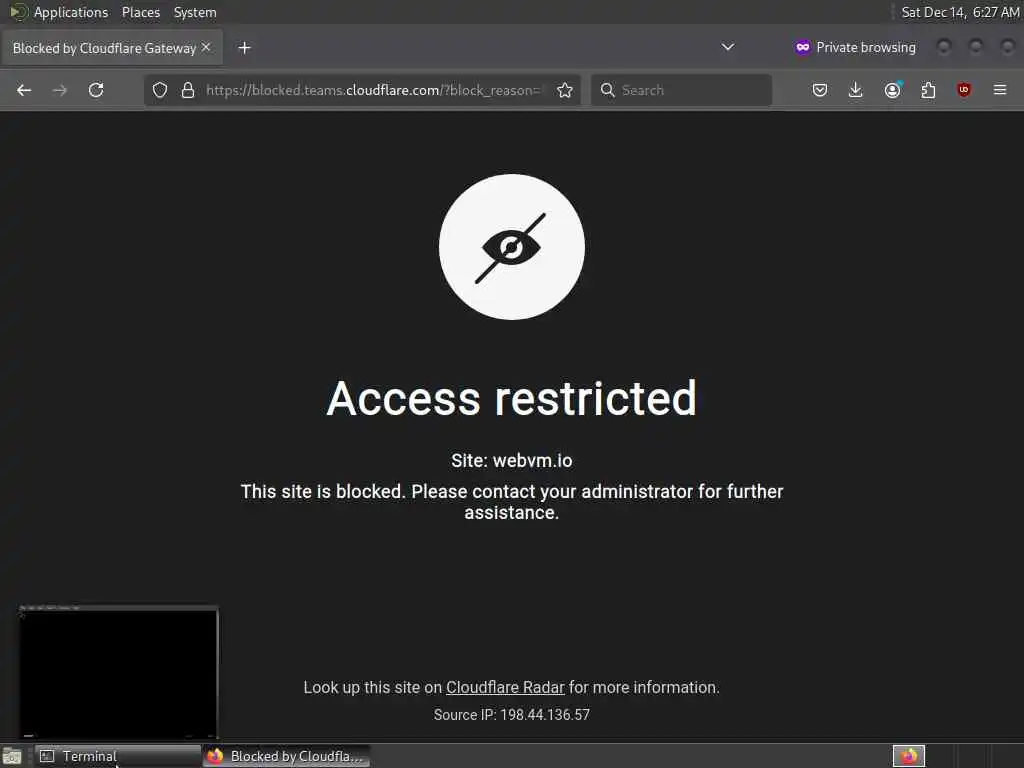Viewport: 1024px width, 768px height.
Task: Focus the Search input box
Action: point(681,90)
